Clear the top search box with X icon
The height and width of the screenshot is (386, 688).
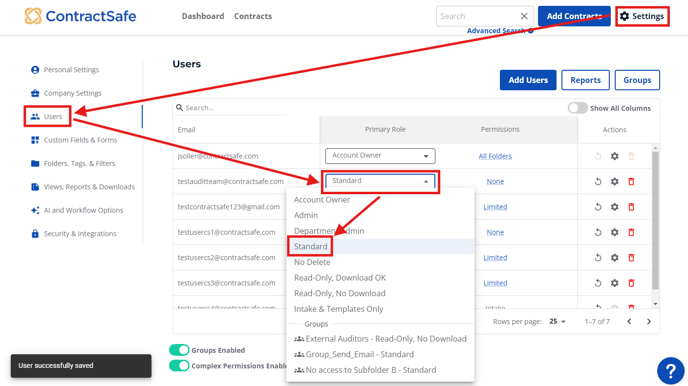point(524,16)
